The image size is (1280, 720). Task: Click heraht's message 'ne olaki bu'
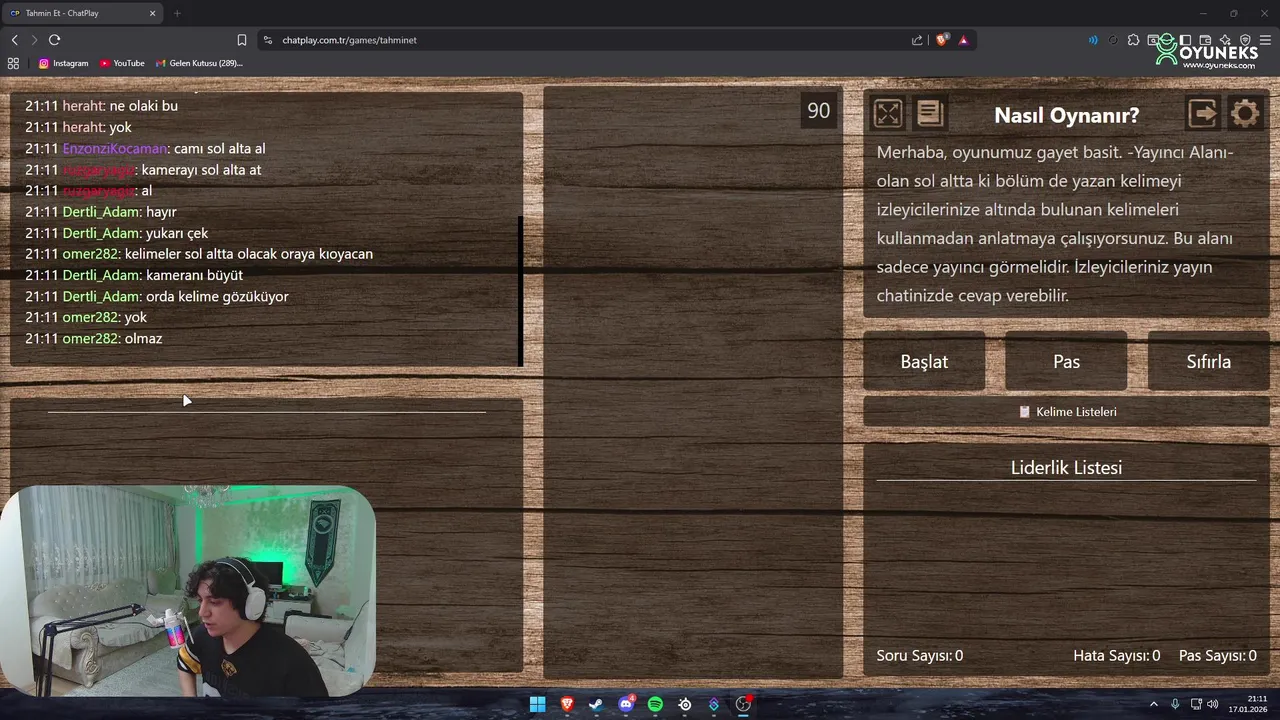coord(144,106)
